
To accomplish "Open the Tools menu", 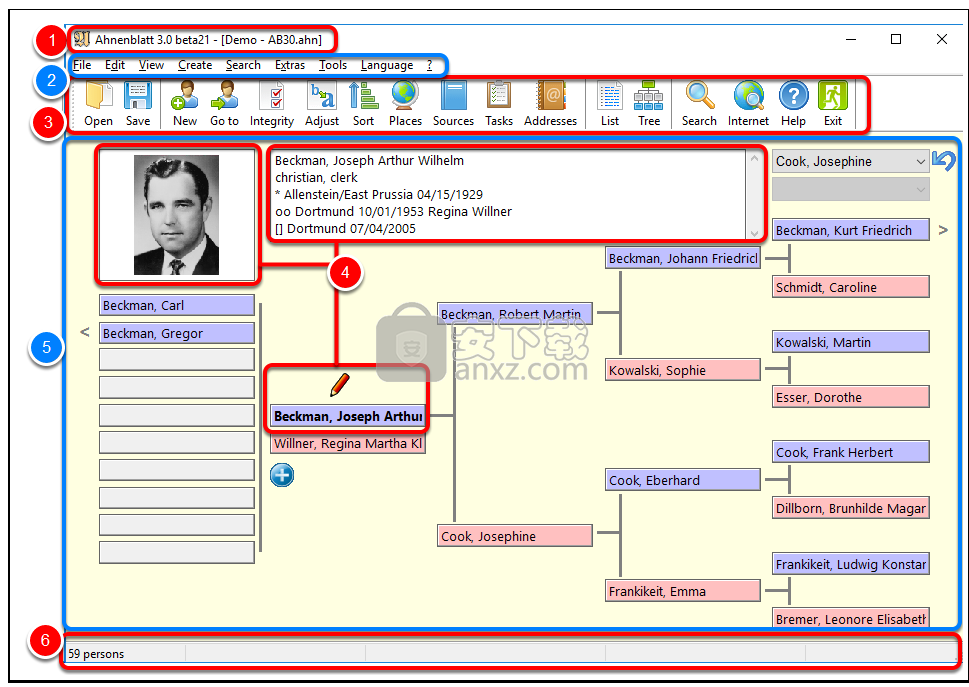I will [x=333, y=65].
